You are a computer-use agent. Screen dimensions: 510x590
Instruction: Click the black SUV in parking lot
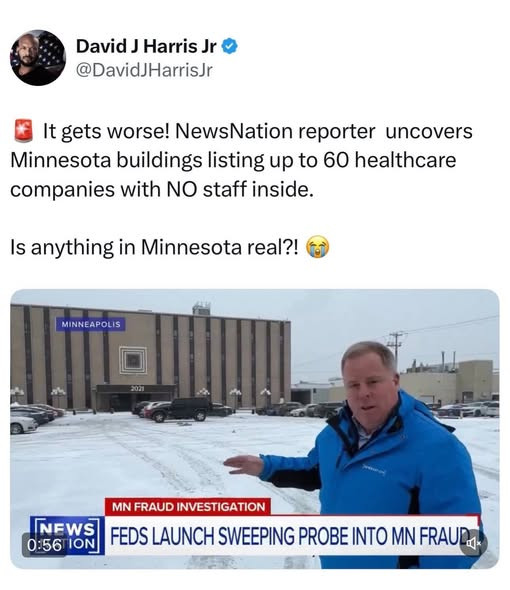tap(181, 409)
